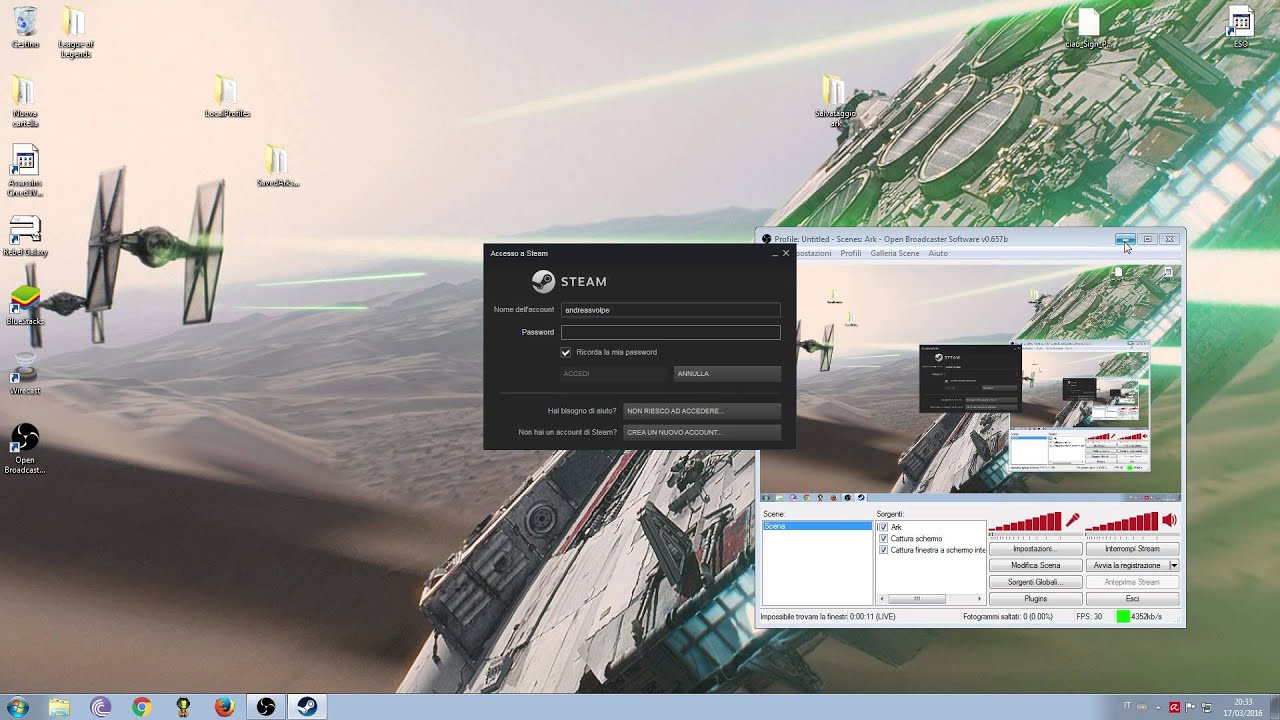Image resolution: width=1280 pixels, height=720 pixels.
Task: Mute the microphone in OBS
Action: pos(1072,520)
